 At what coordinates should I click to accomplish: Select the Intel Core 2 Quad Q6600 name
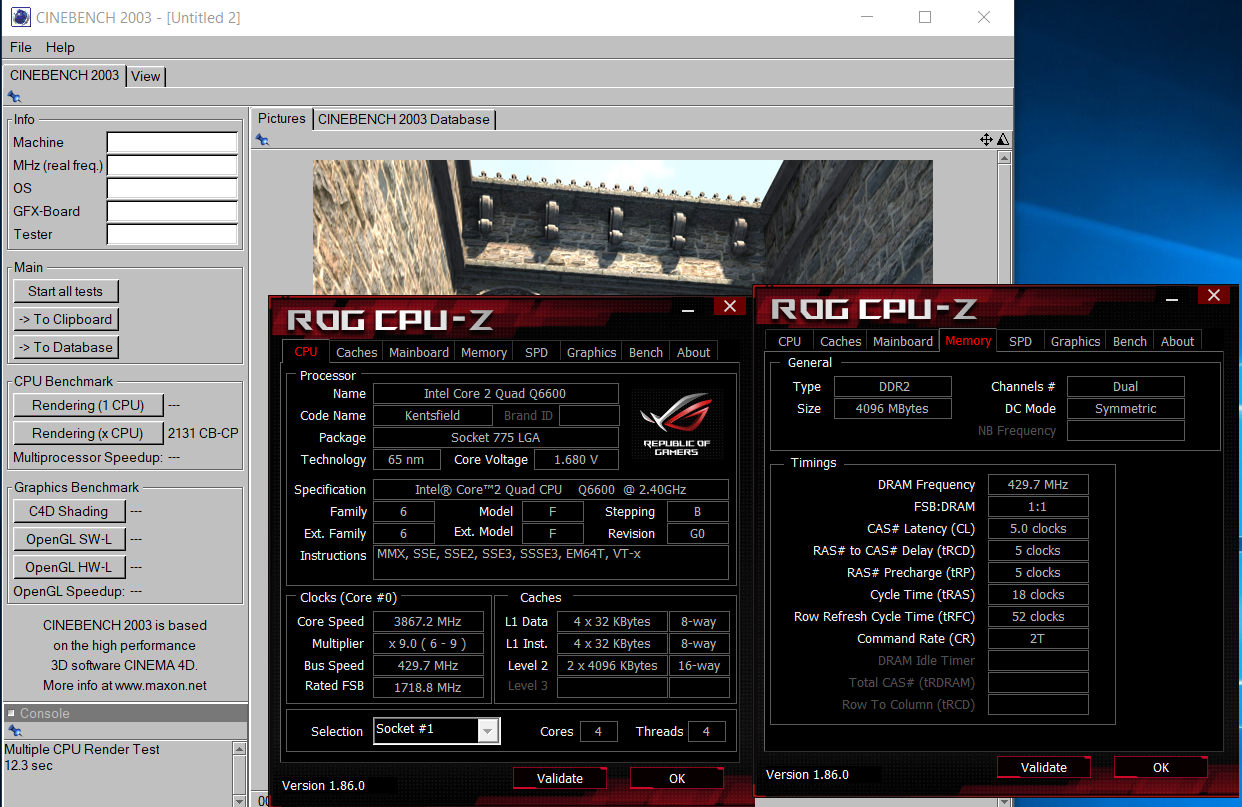pyautogui.click(x=496, y=393)
